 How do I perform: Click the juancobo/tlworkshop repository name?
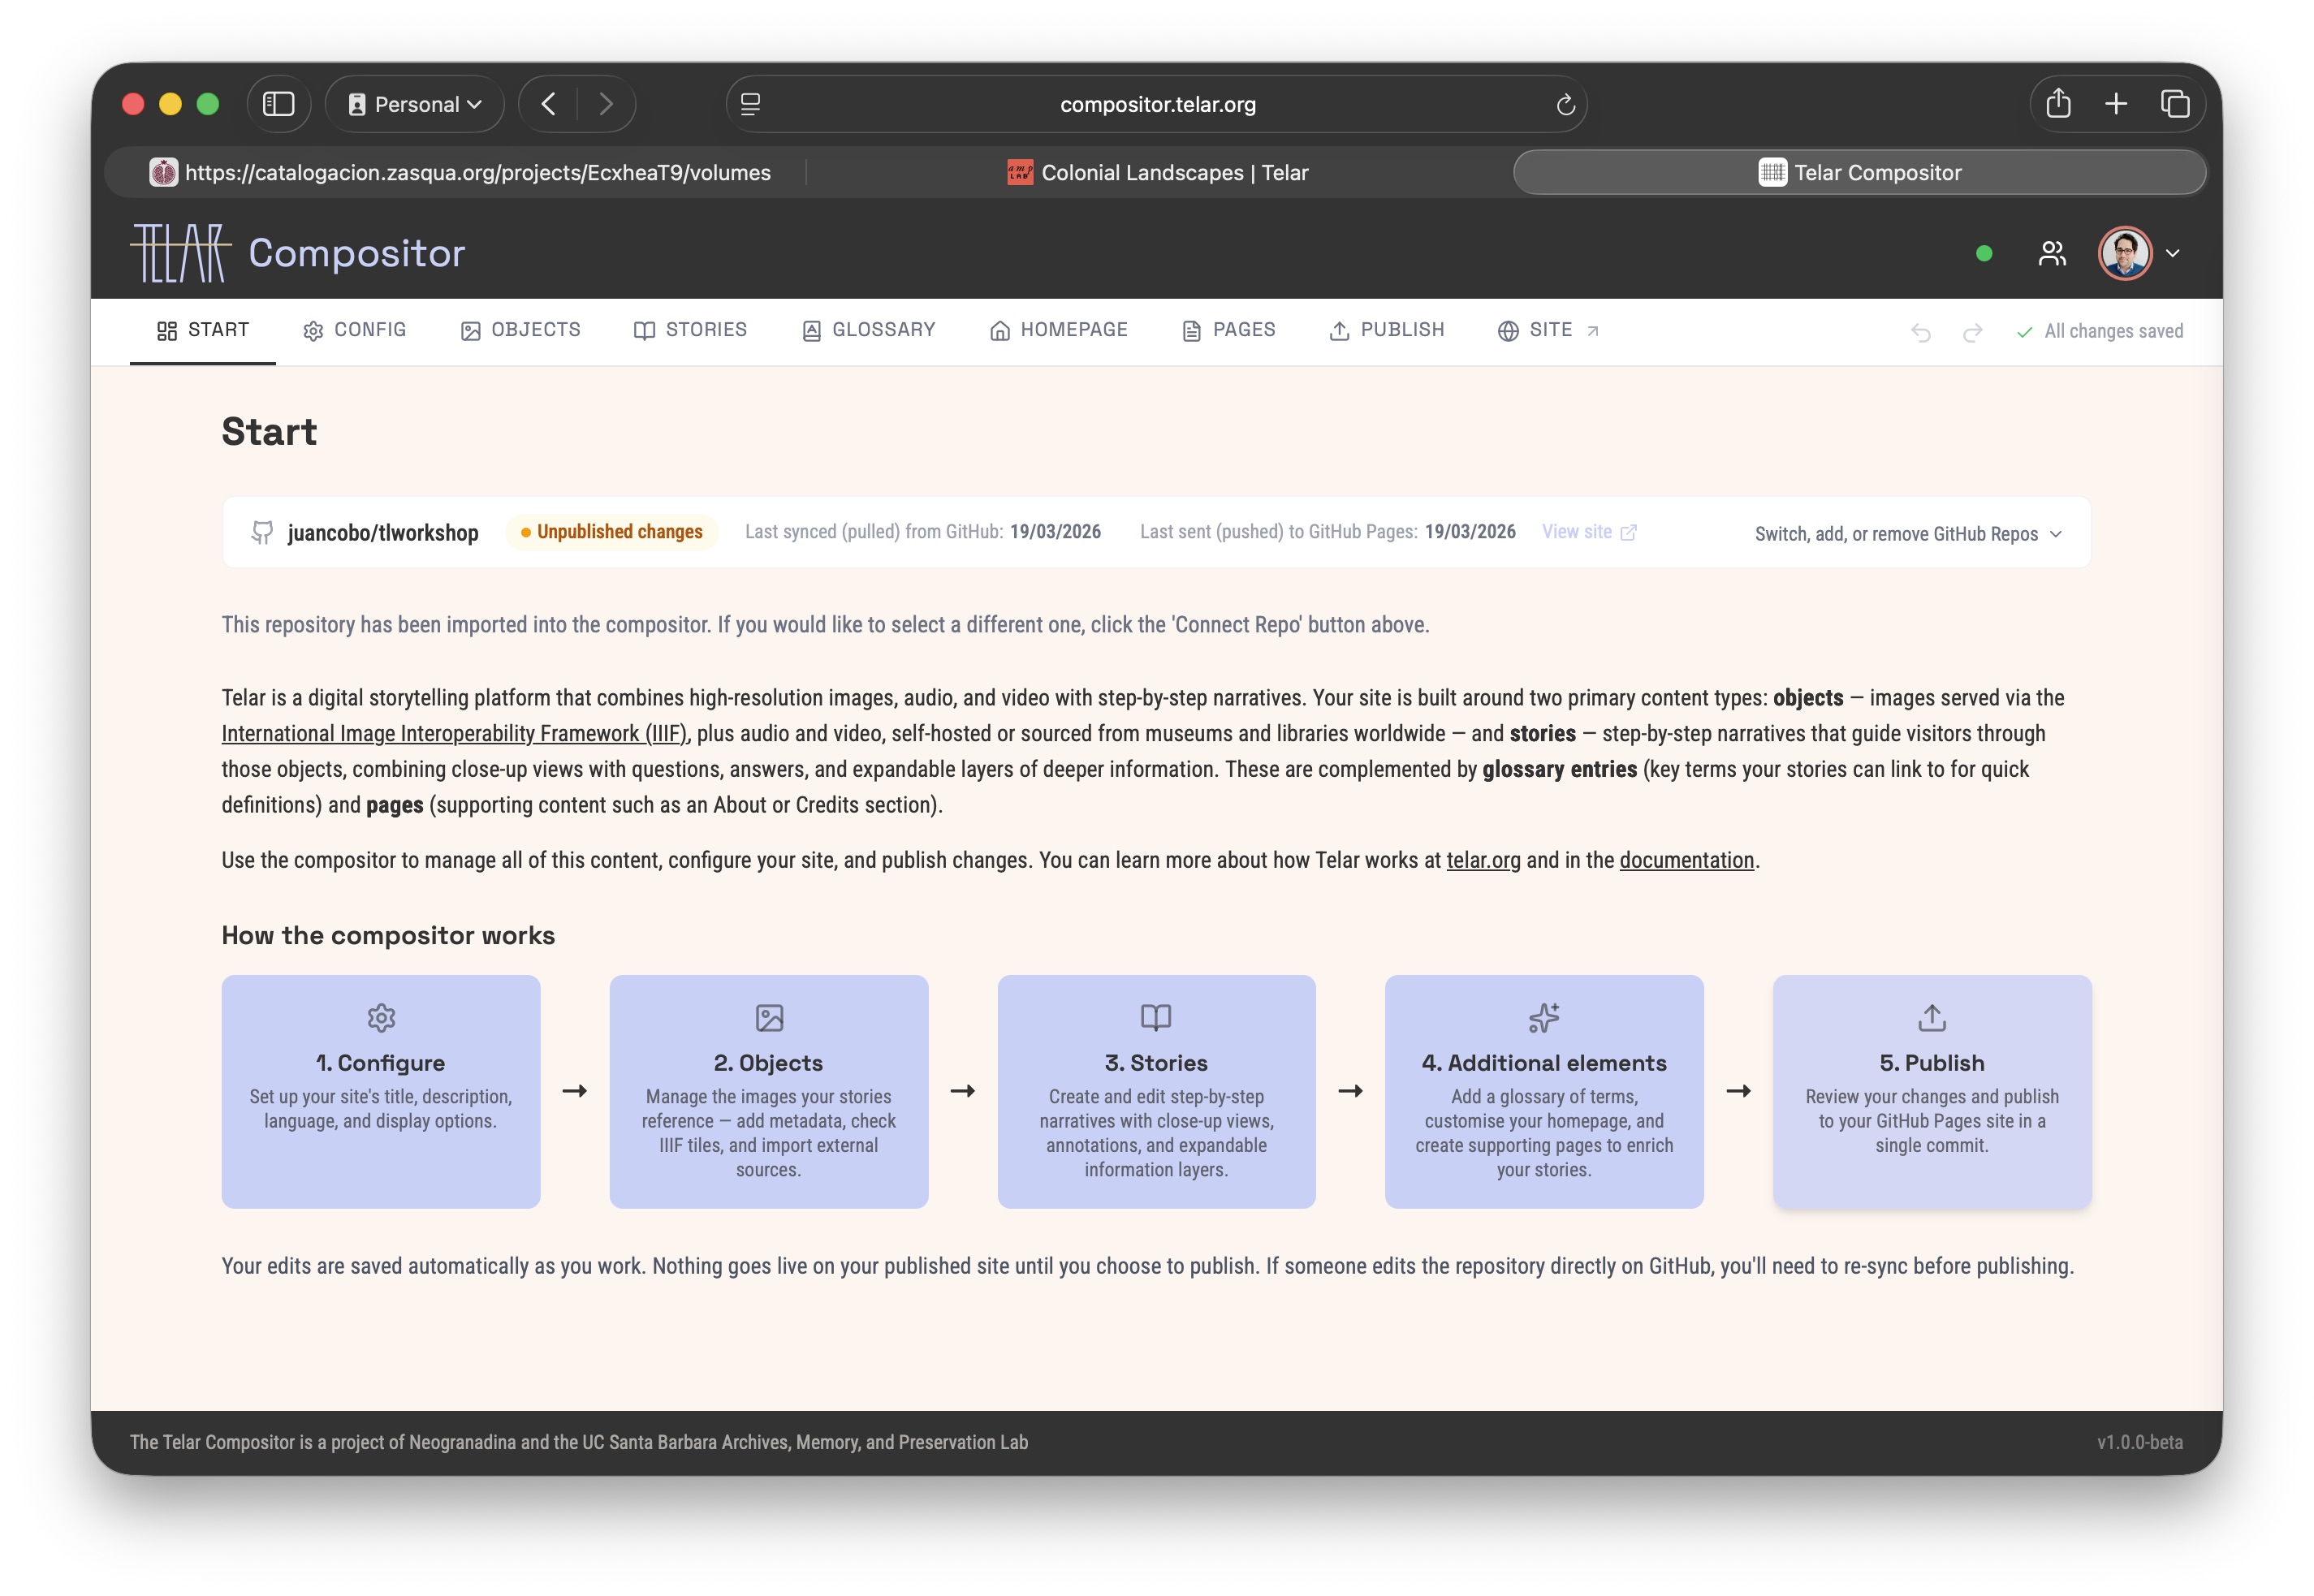coord(383,533)
